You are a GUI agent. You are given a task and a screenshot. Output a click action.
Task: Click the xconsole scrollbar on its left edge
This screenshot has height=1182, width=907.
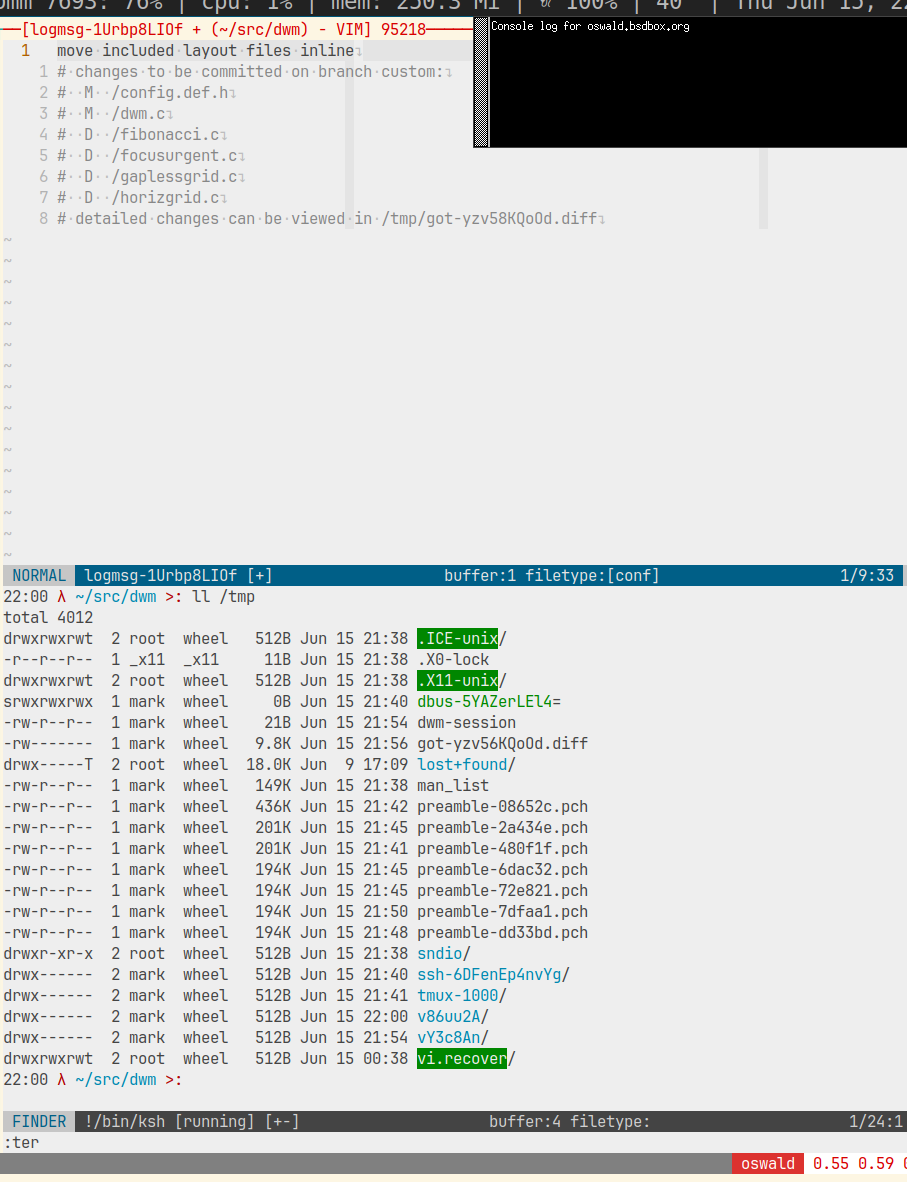480,85
